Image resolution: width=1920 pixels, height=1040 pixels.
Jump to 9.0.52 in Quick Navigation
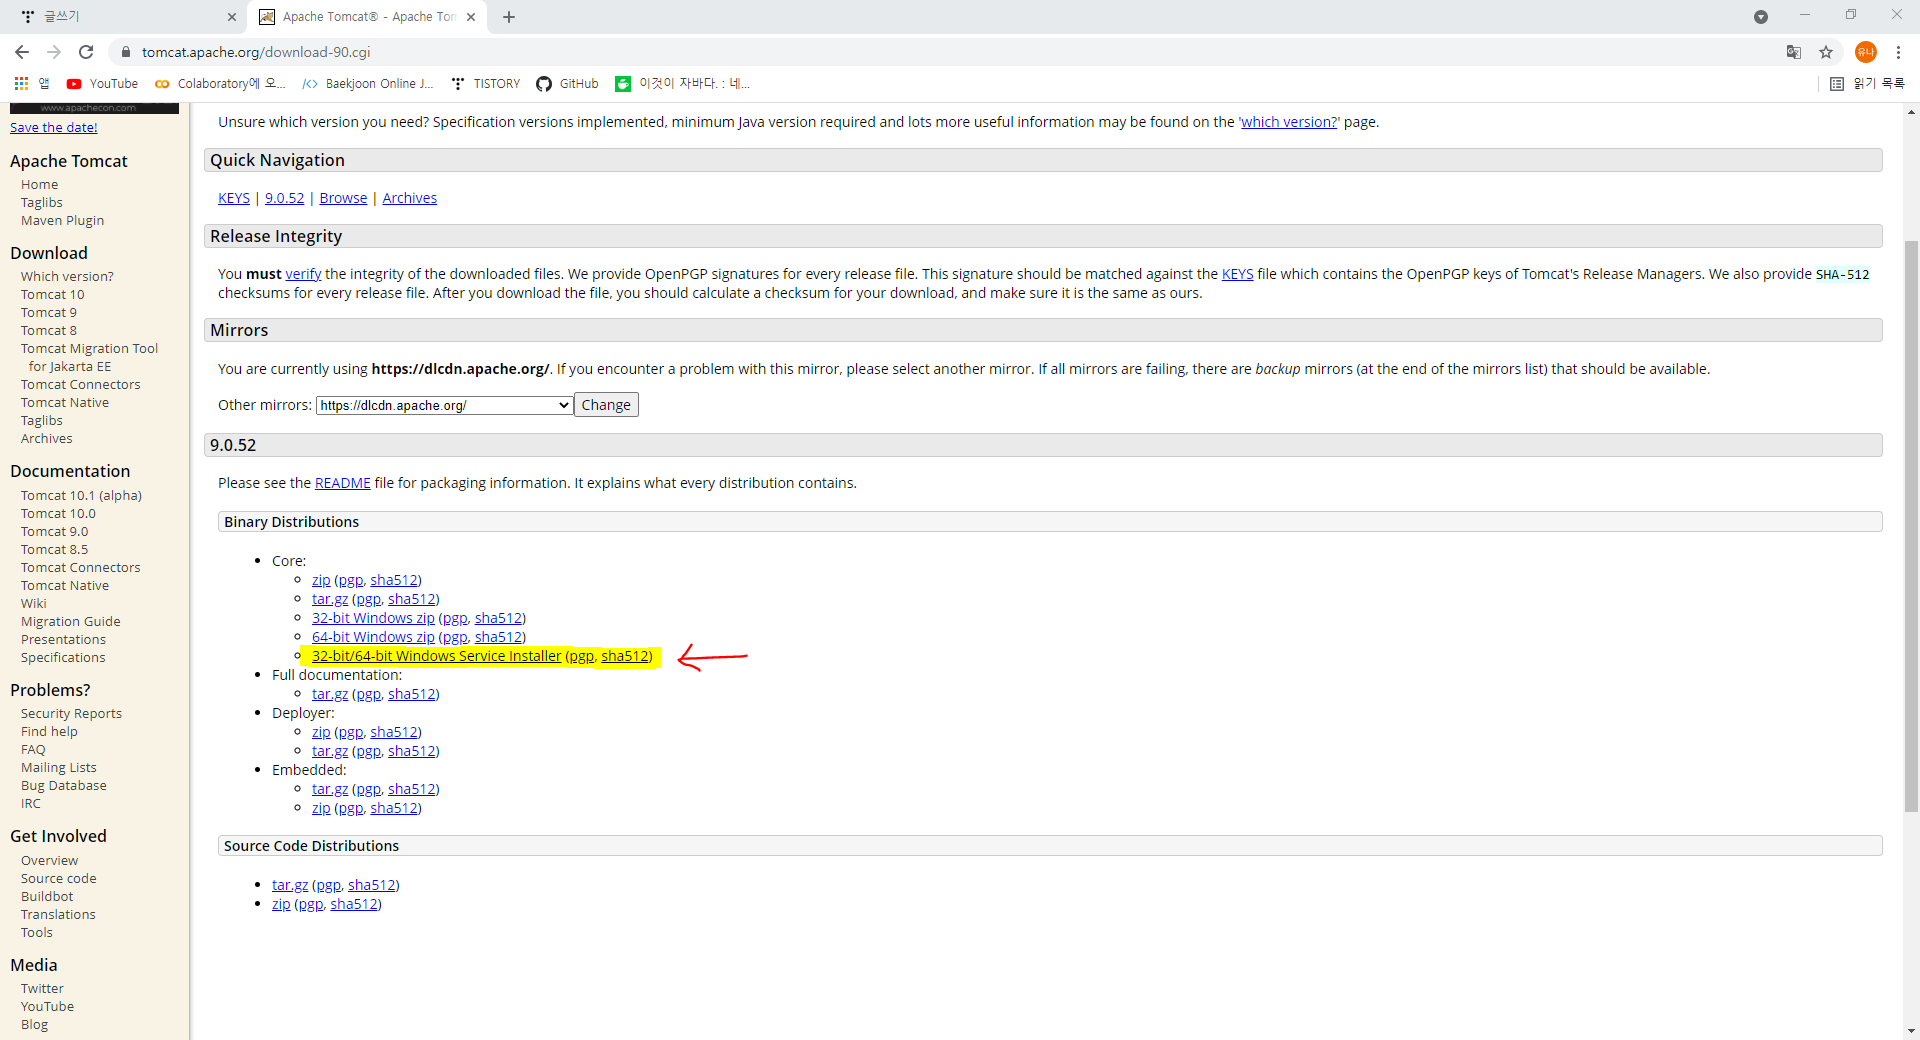(x=284, y=198)
